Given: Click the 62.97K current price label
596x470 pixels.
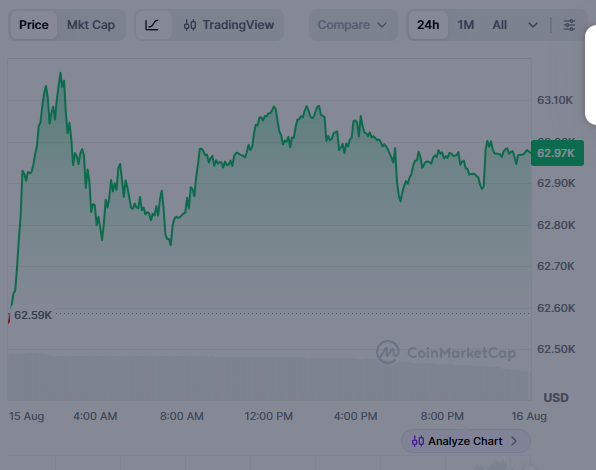Looking at the screenshot, I should point(557,153).
